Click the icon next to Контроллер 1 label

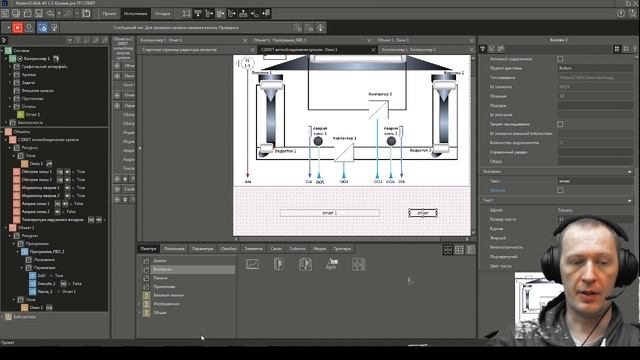[x=56, y=59]
